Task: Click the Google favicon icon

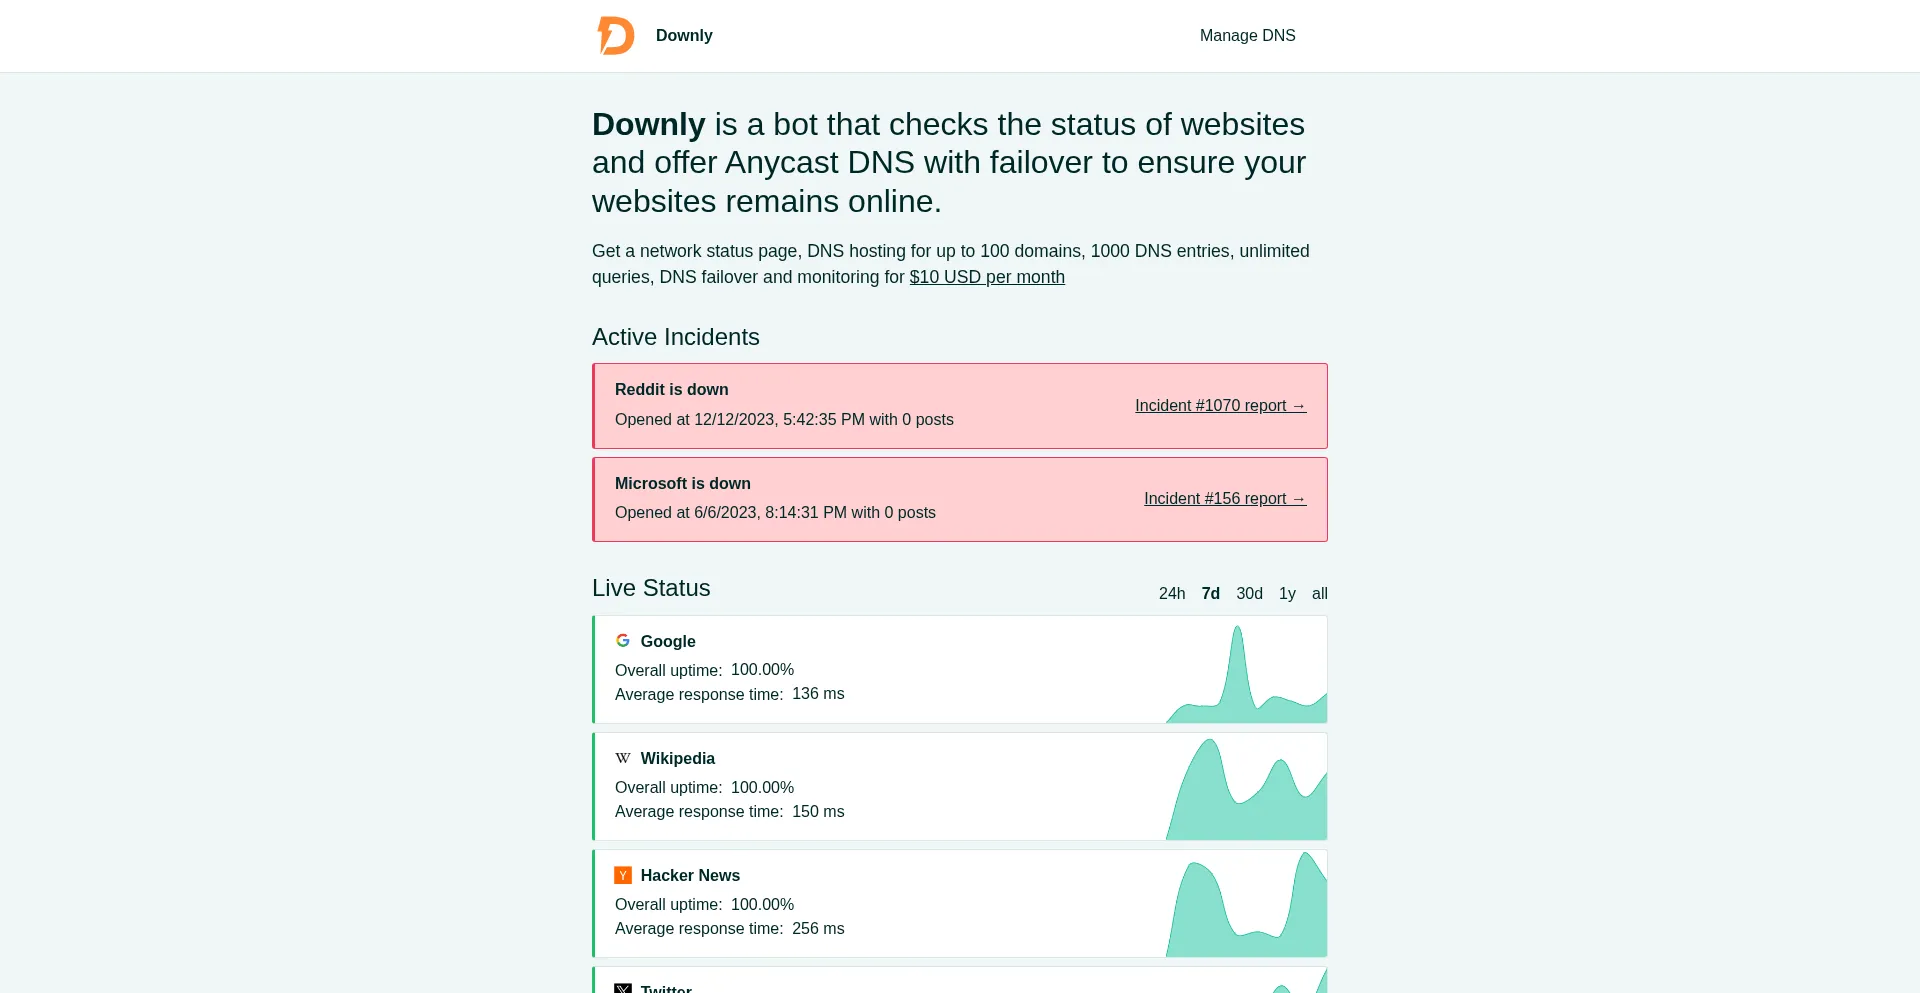Action: [623, 641]
